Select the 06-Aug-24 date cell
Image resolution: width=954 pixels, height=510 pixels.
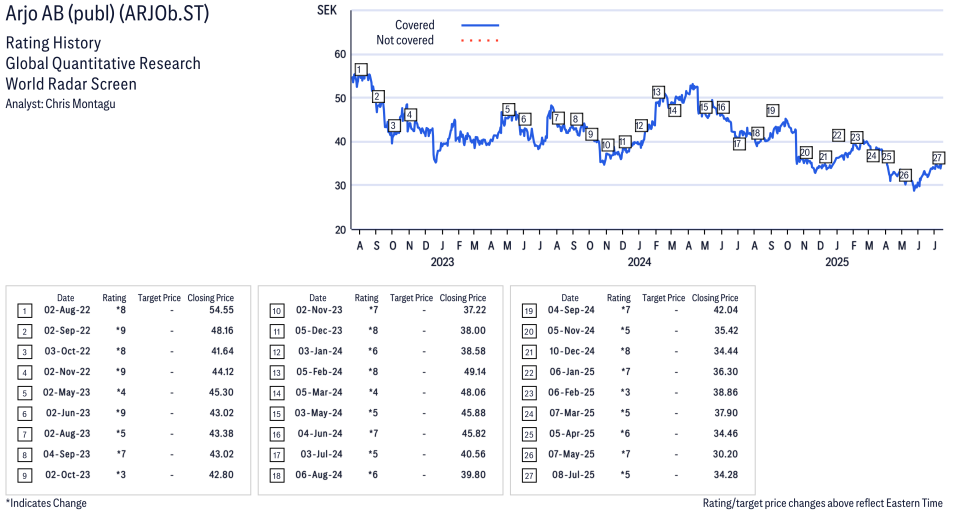point(319,475)
